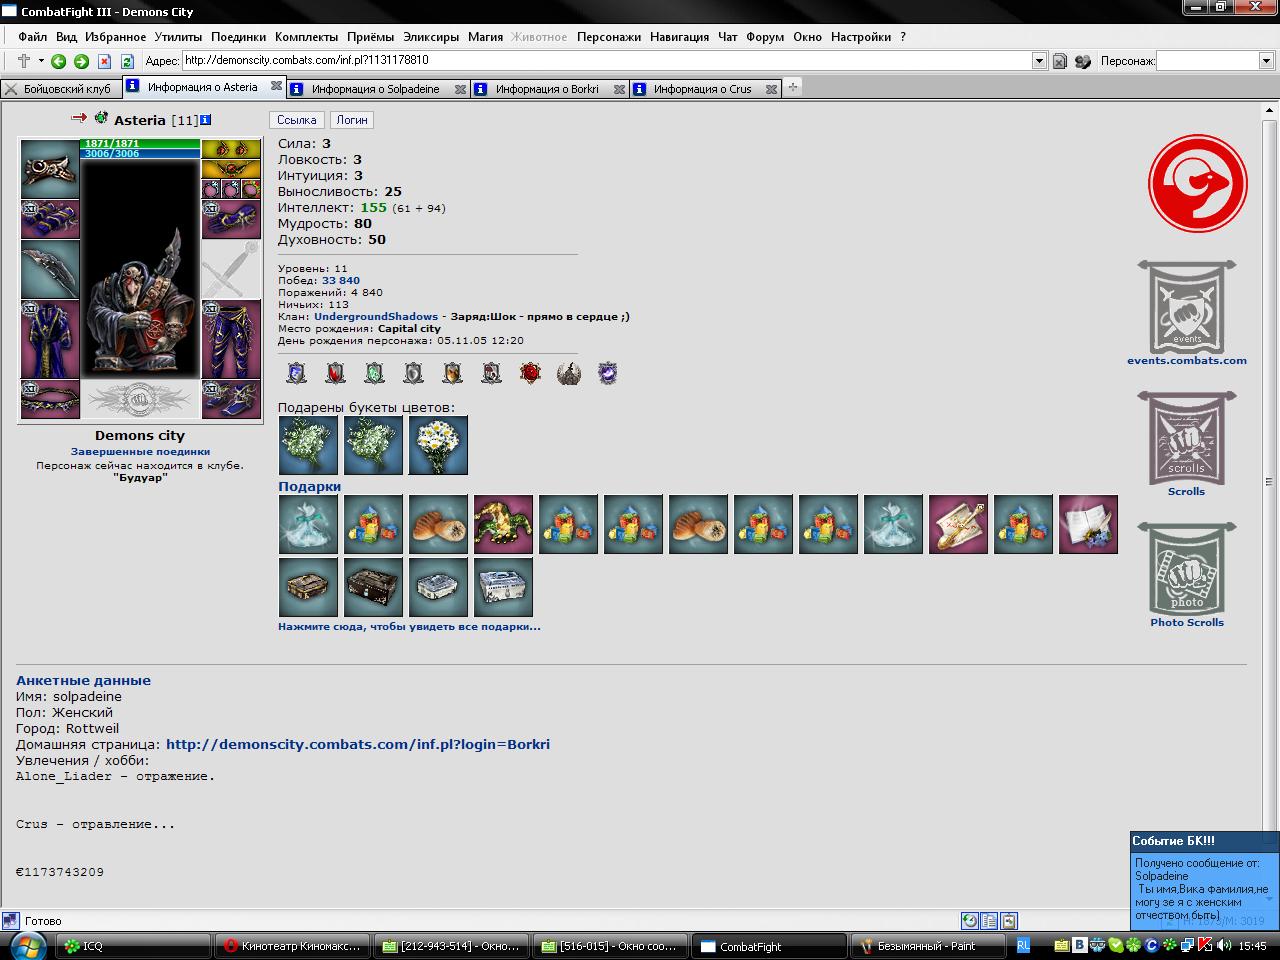Open the Файл menu
The height and width of the screenshot is (960, 1280).
(x=32, y=36)
